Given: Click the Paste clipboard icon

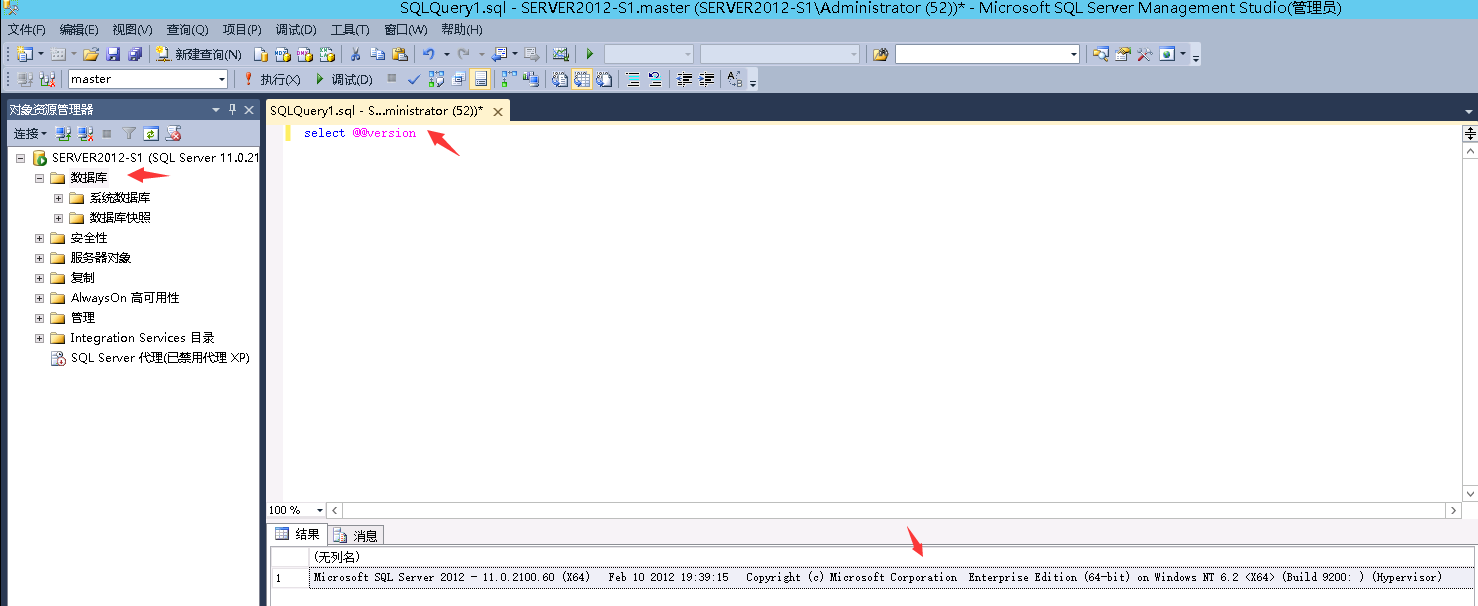Looking at the screenshot, I should [400, 54].
